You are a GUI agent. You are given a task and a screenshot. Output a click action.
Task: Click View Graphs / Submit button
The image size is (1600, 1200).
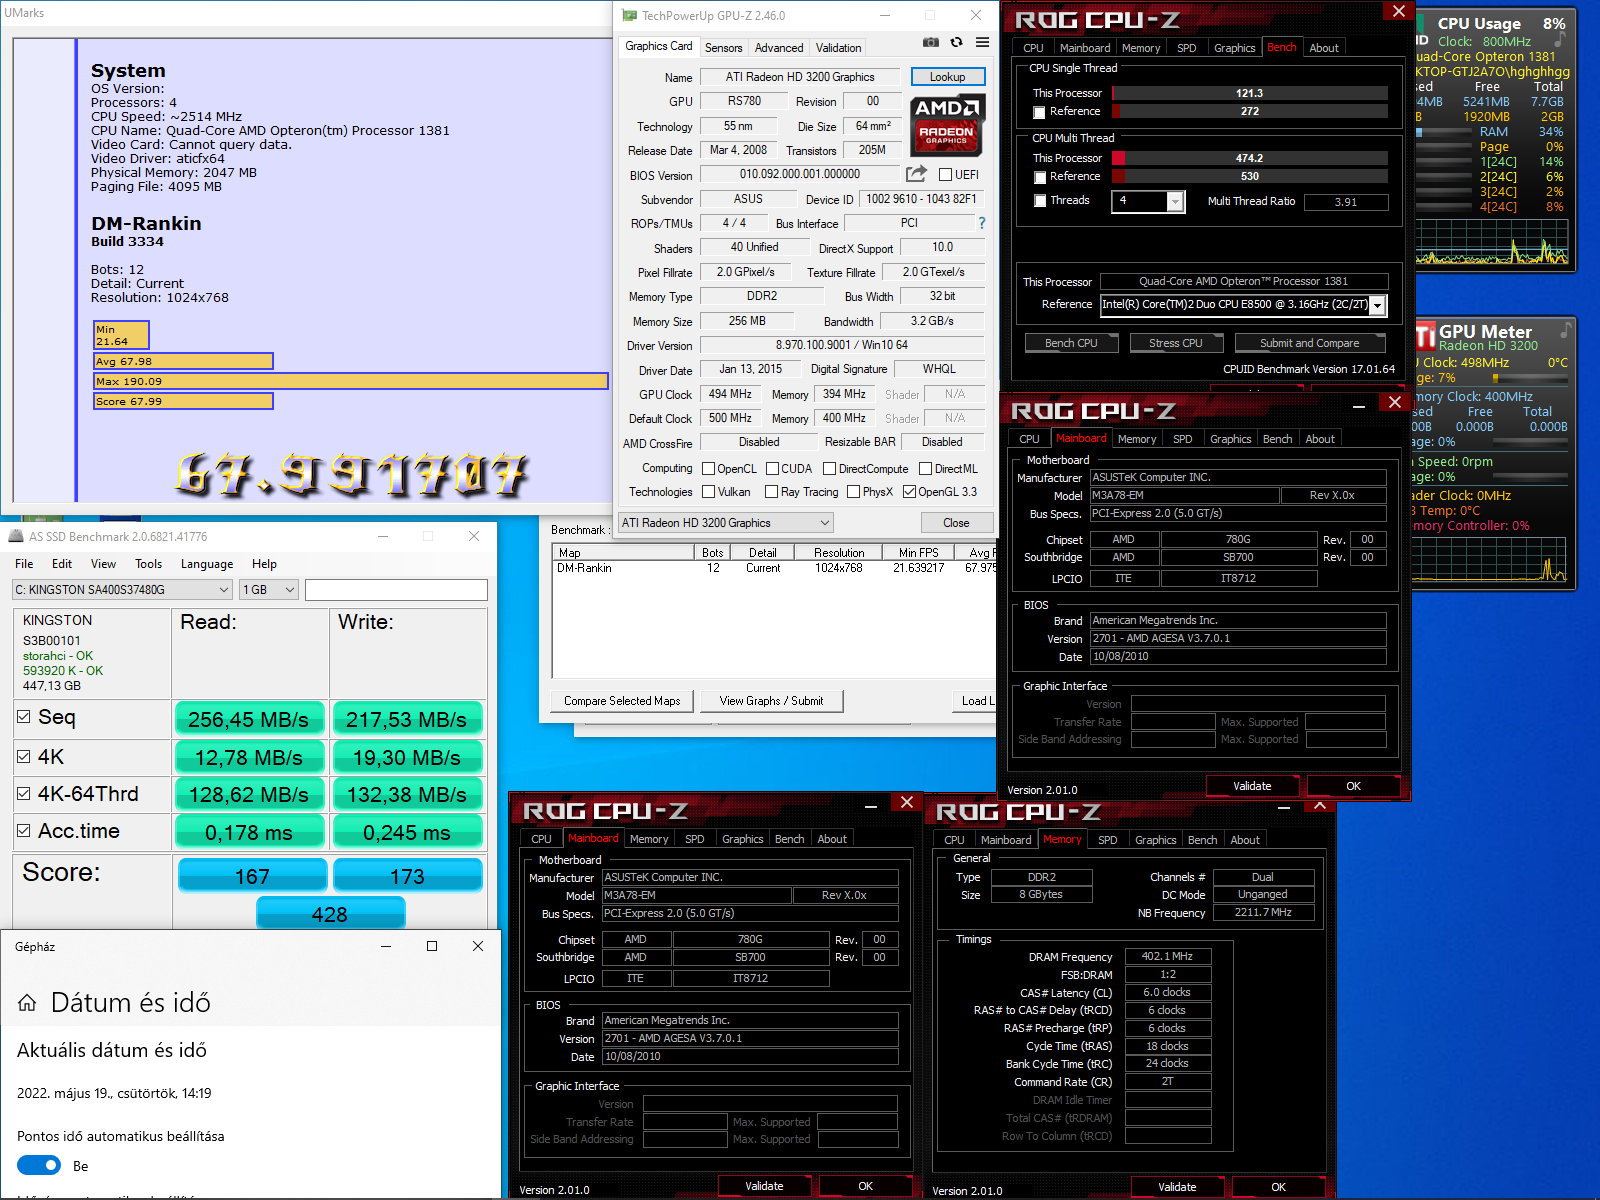click(771, 701)
